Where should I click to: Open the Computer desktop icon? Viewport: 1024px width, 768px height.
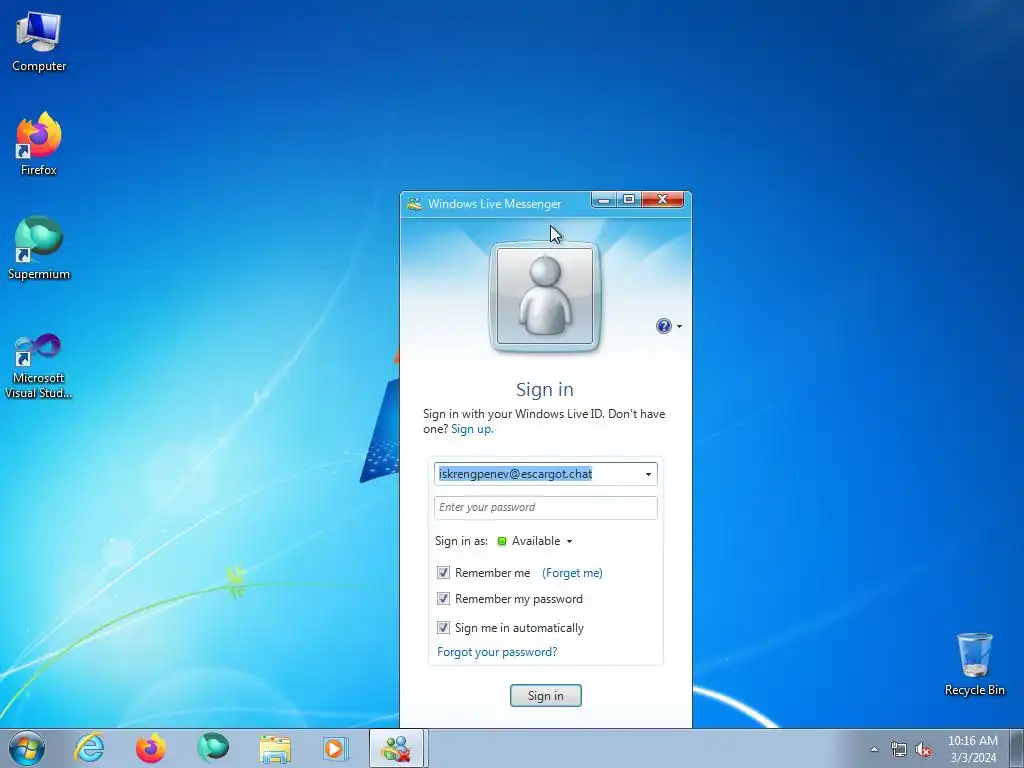coord(39,41)
